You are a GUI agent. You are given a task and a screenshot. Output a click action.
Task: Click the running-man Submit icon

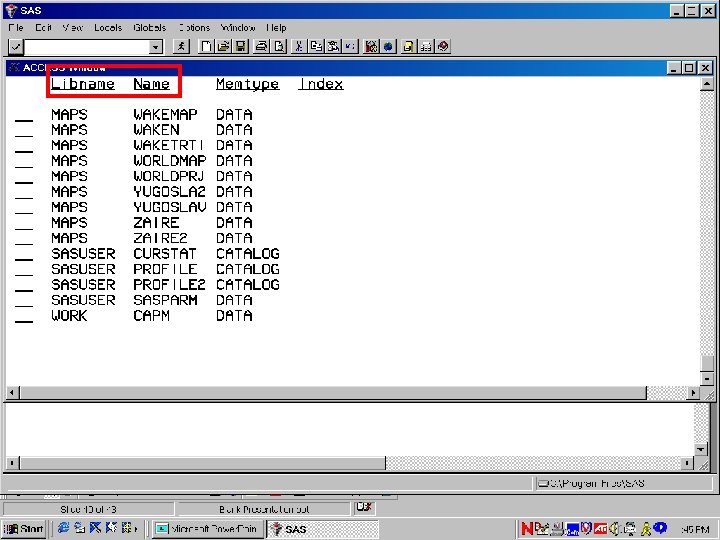(181, 46)
